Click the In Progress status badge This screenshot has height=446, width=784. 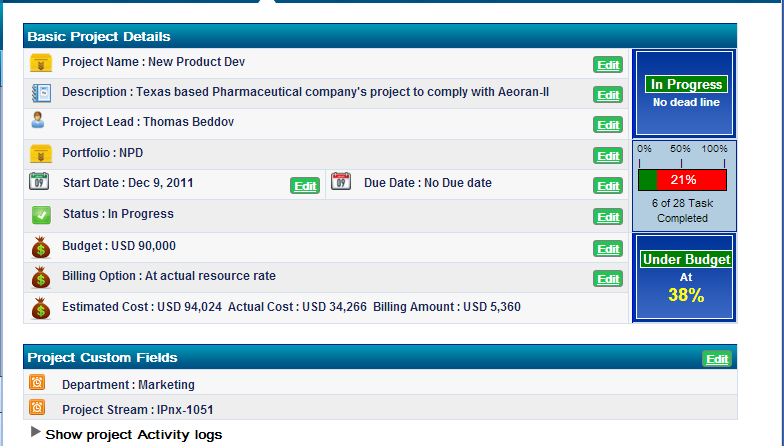683,85
